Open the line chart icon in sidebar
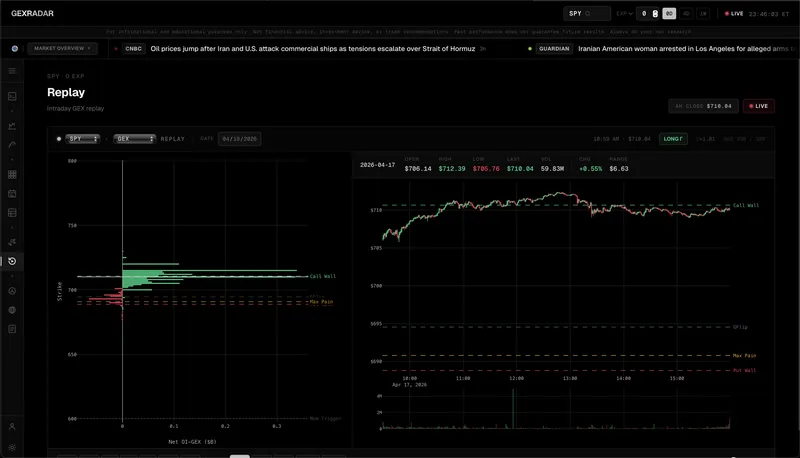Viewport: 800px width, 458px height. 12,126
